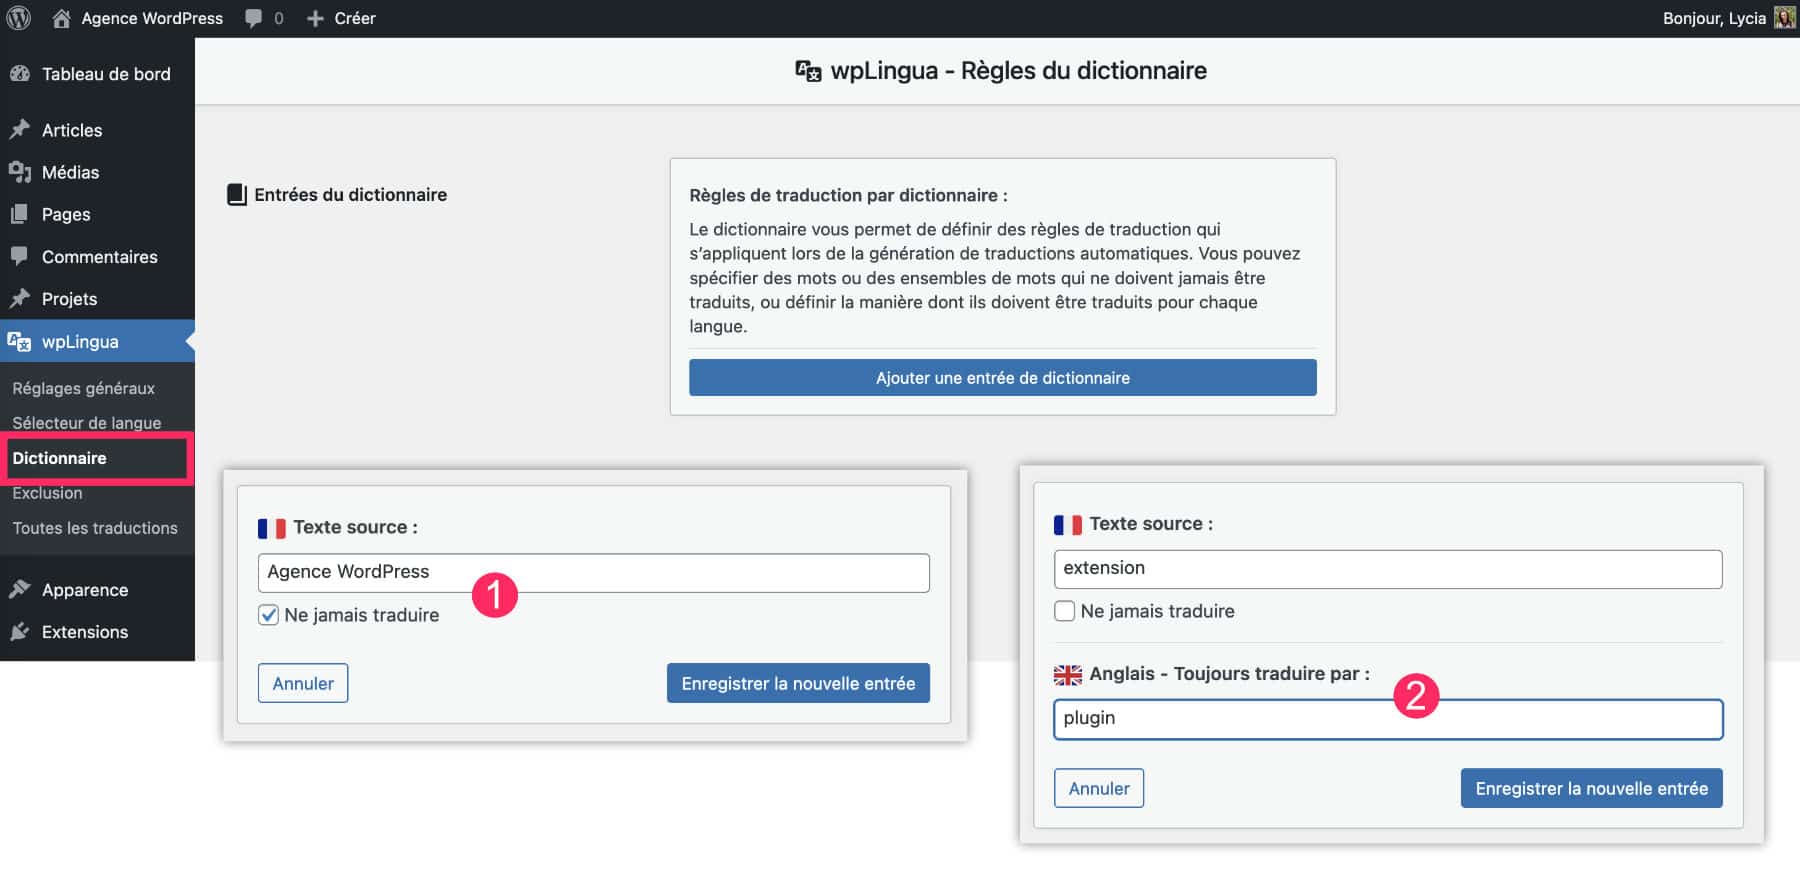Open the comments bubble icon in admin bar

(254, 19)
